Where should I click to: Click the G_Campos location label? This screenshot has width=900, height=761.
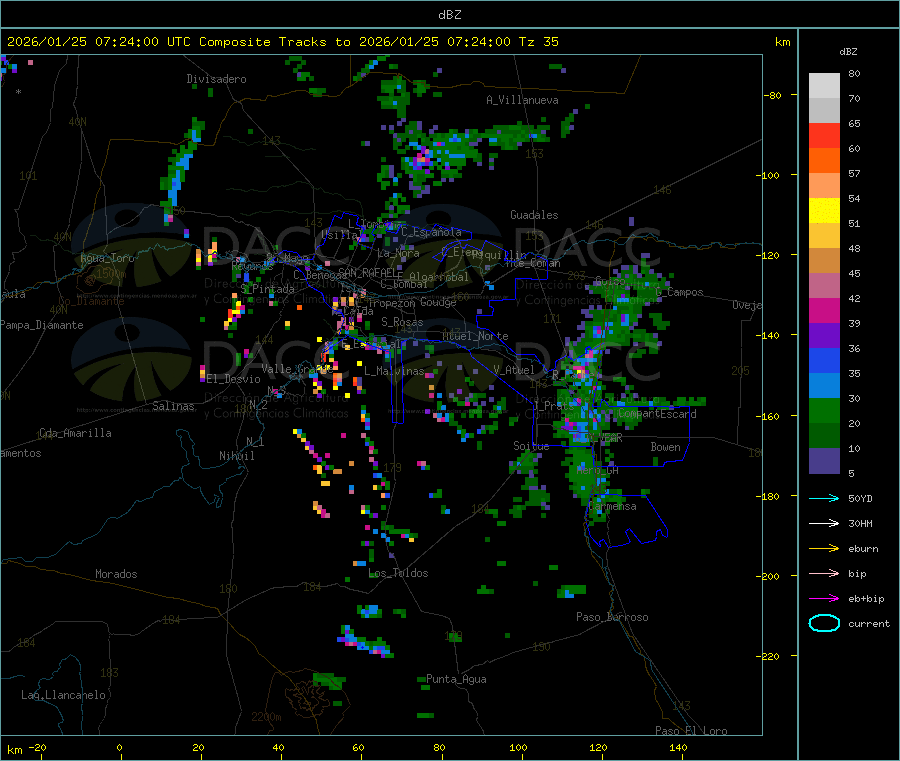pos(679,292)
